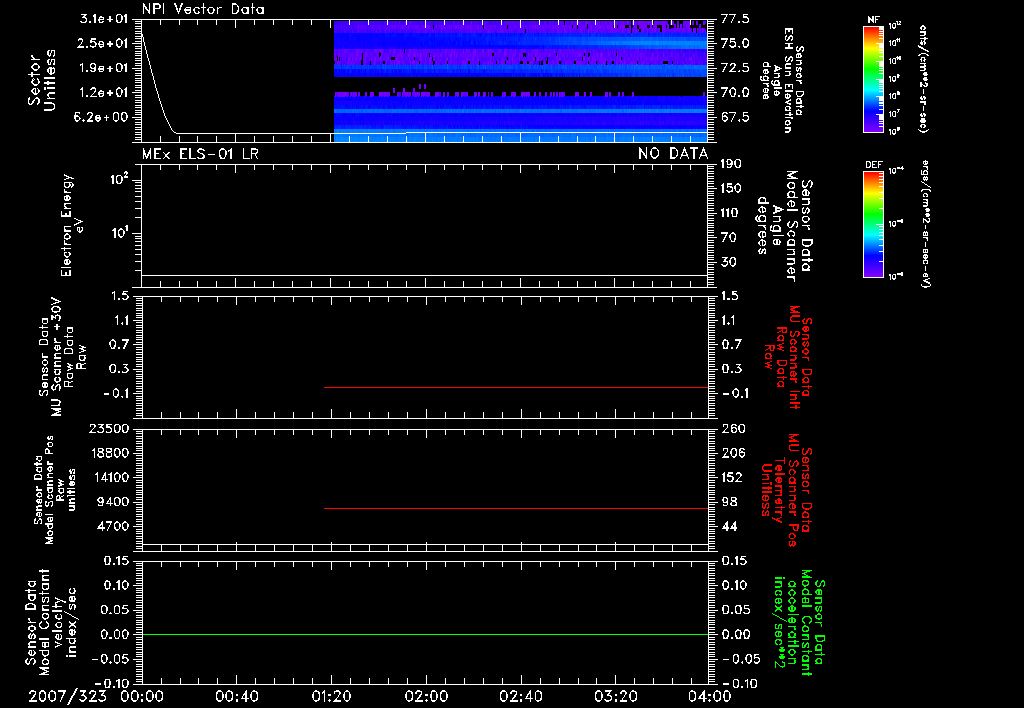Viewport: 1024px width, 708px height.
Task: Click the 04:00 time axis label
Action: coord(709,696)
